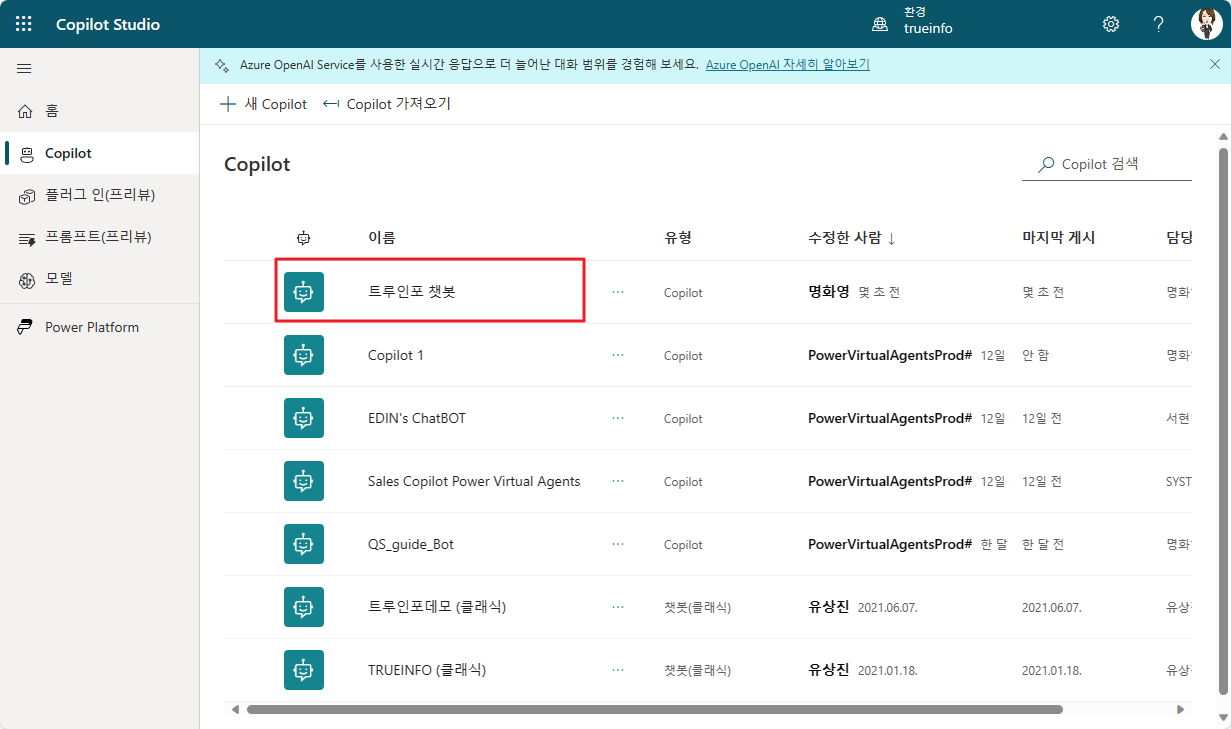Select Copilot in the sidebar
Image resolution: width=1231 pixels, height=729 pixels.
click(100, 153)
